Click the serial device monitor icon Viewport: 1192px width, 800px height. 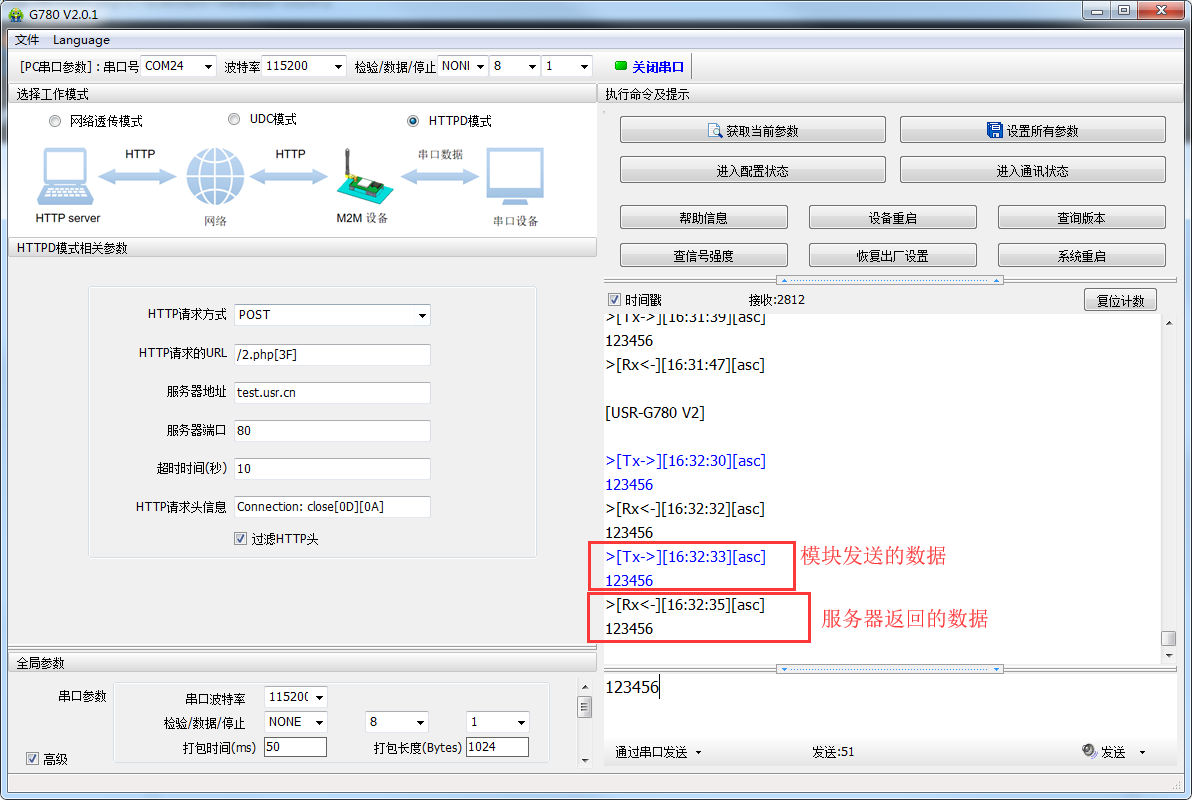514,177
